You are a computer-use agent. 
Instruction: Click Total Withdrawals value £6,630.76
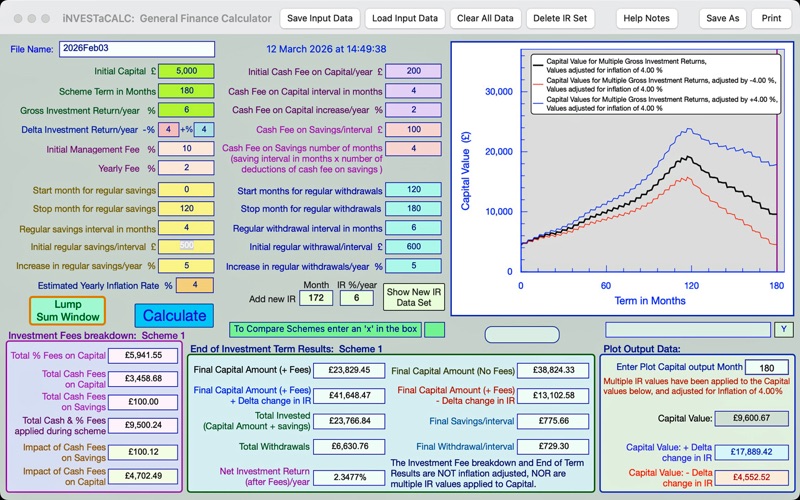click(x=349, y=446)
